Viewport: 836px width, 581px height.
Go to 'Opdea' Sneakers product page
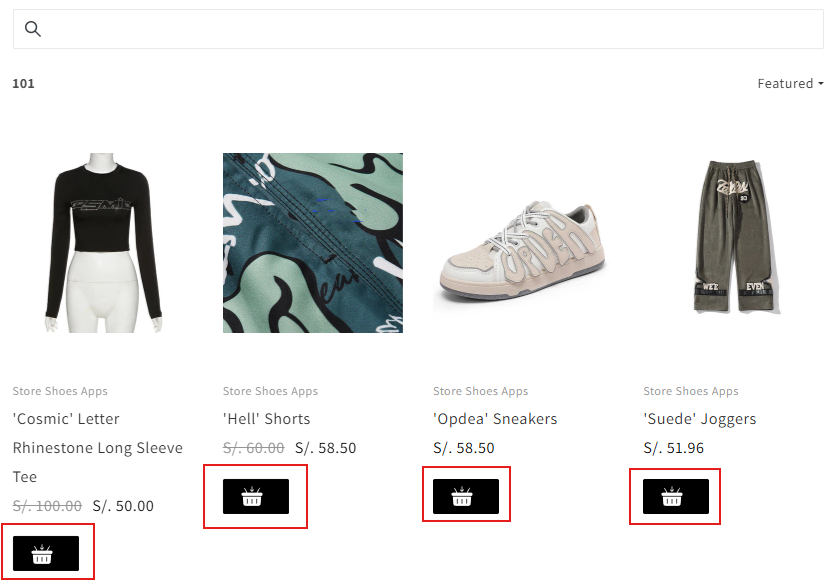[495, 419]
